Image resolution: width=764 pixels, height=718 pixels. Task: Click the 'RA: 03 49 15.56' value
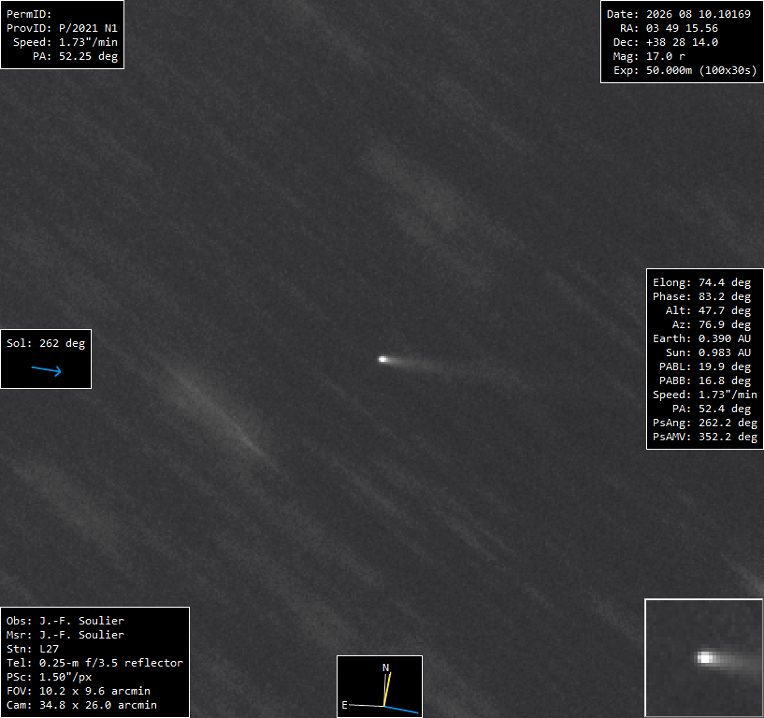(x=668, y=28)
